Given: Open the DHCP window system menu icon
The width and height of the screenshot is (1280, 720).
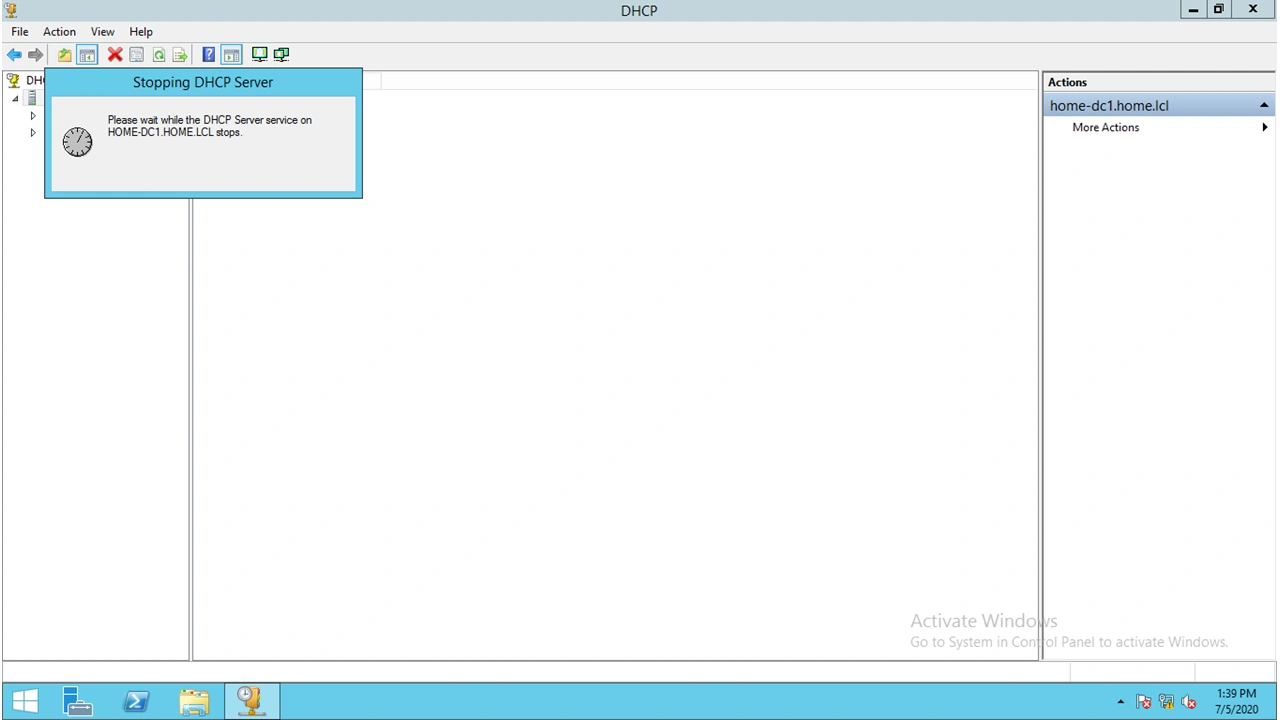Looking at the screenshot, I should [11, 10].
